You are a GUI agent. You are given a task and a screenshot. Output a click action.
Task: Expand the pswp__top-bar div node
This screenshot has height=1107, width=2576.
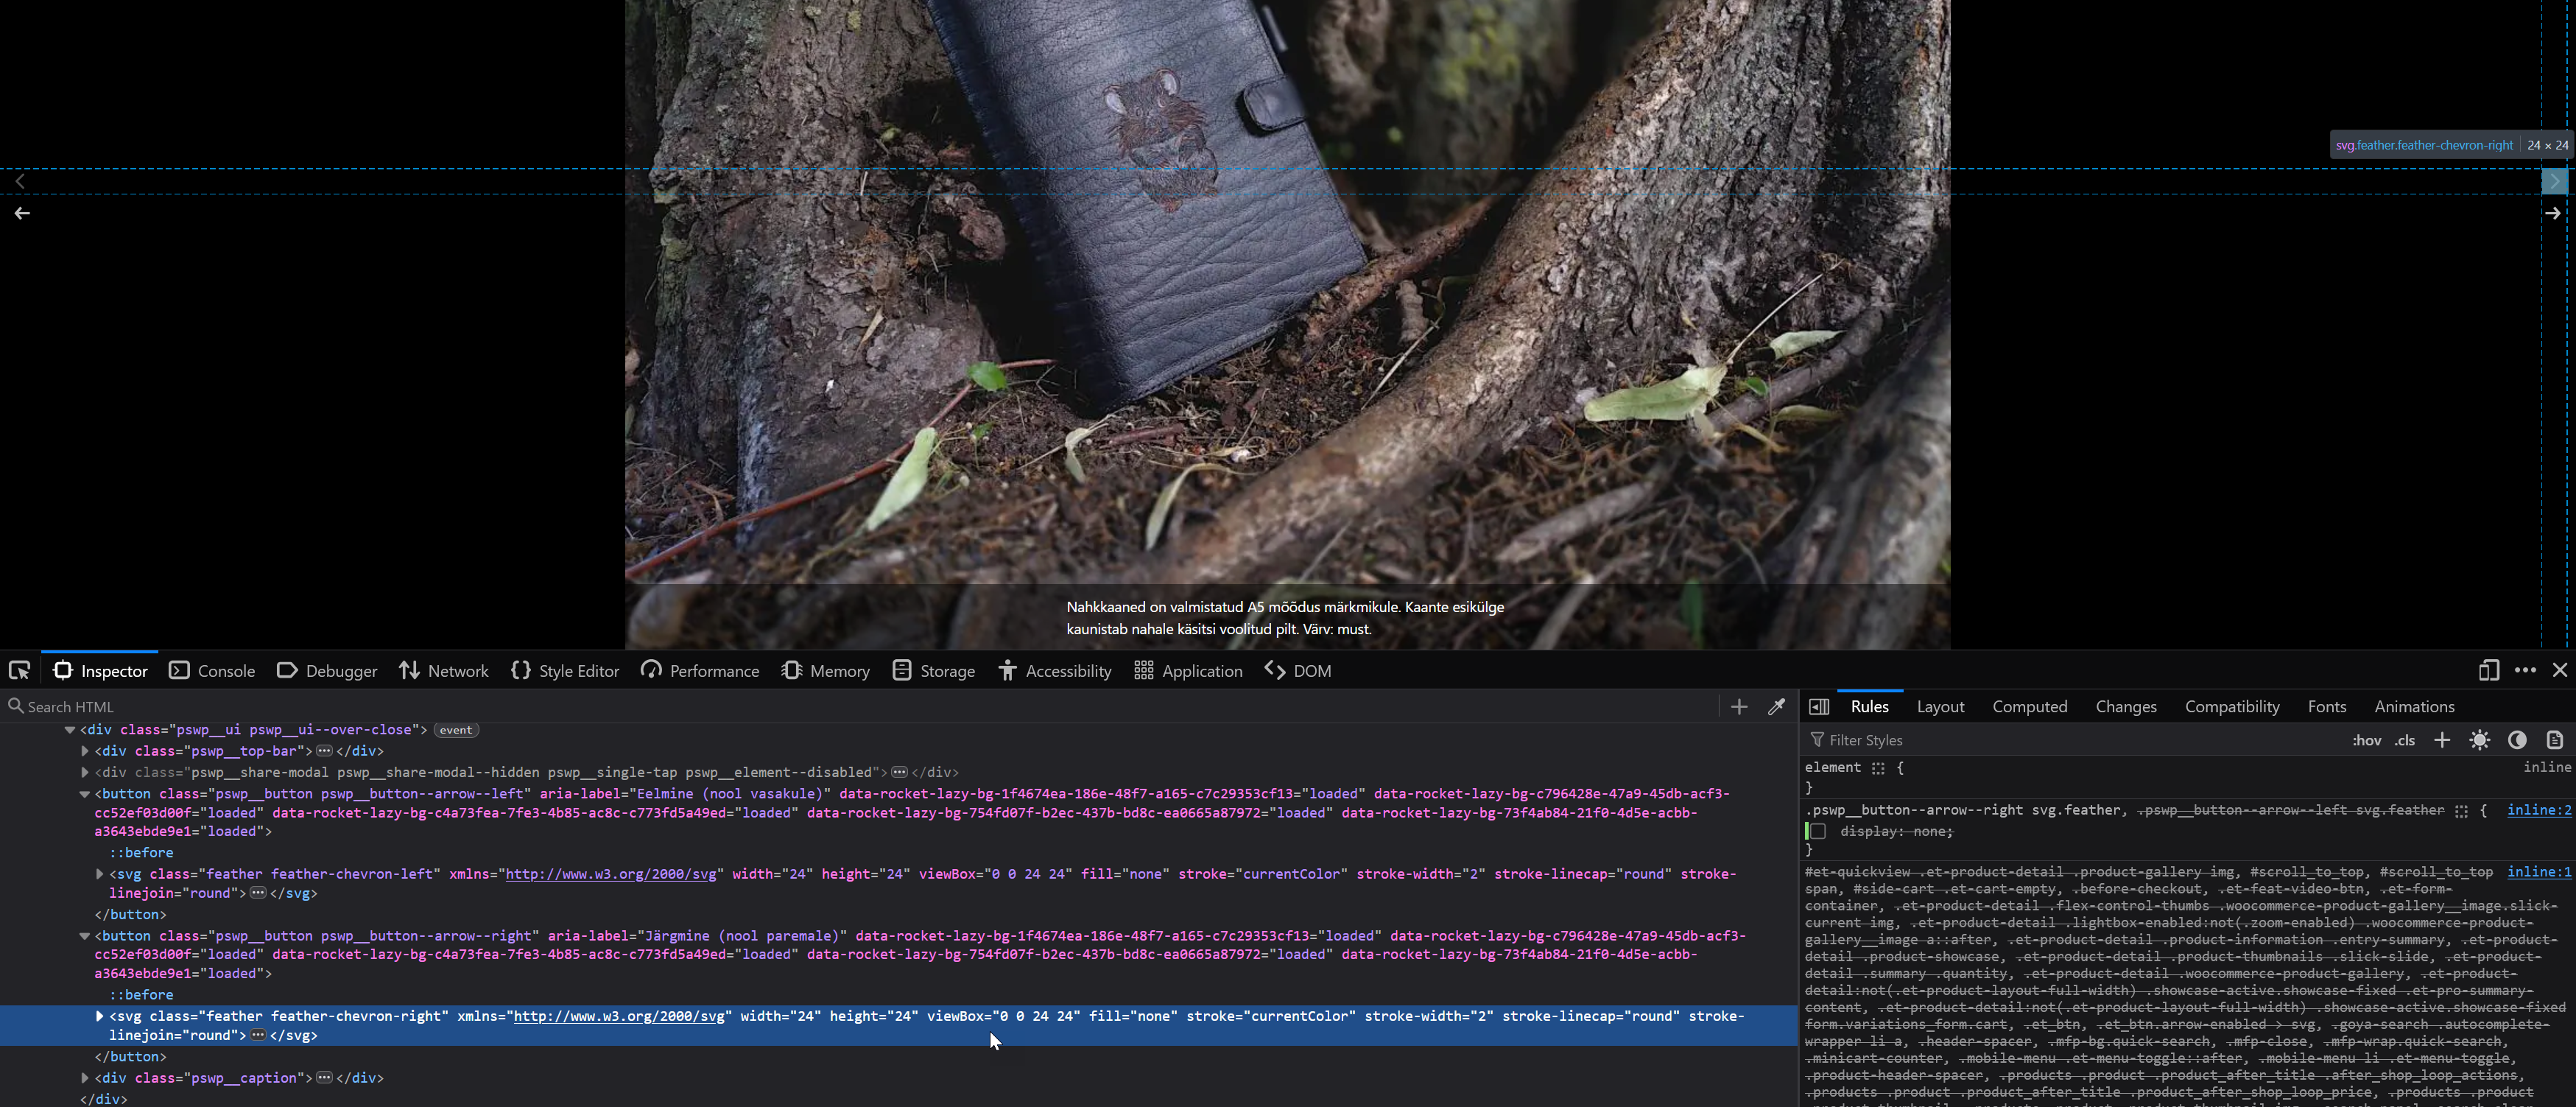(85, 751)
